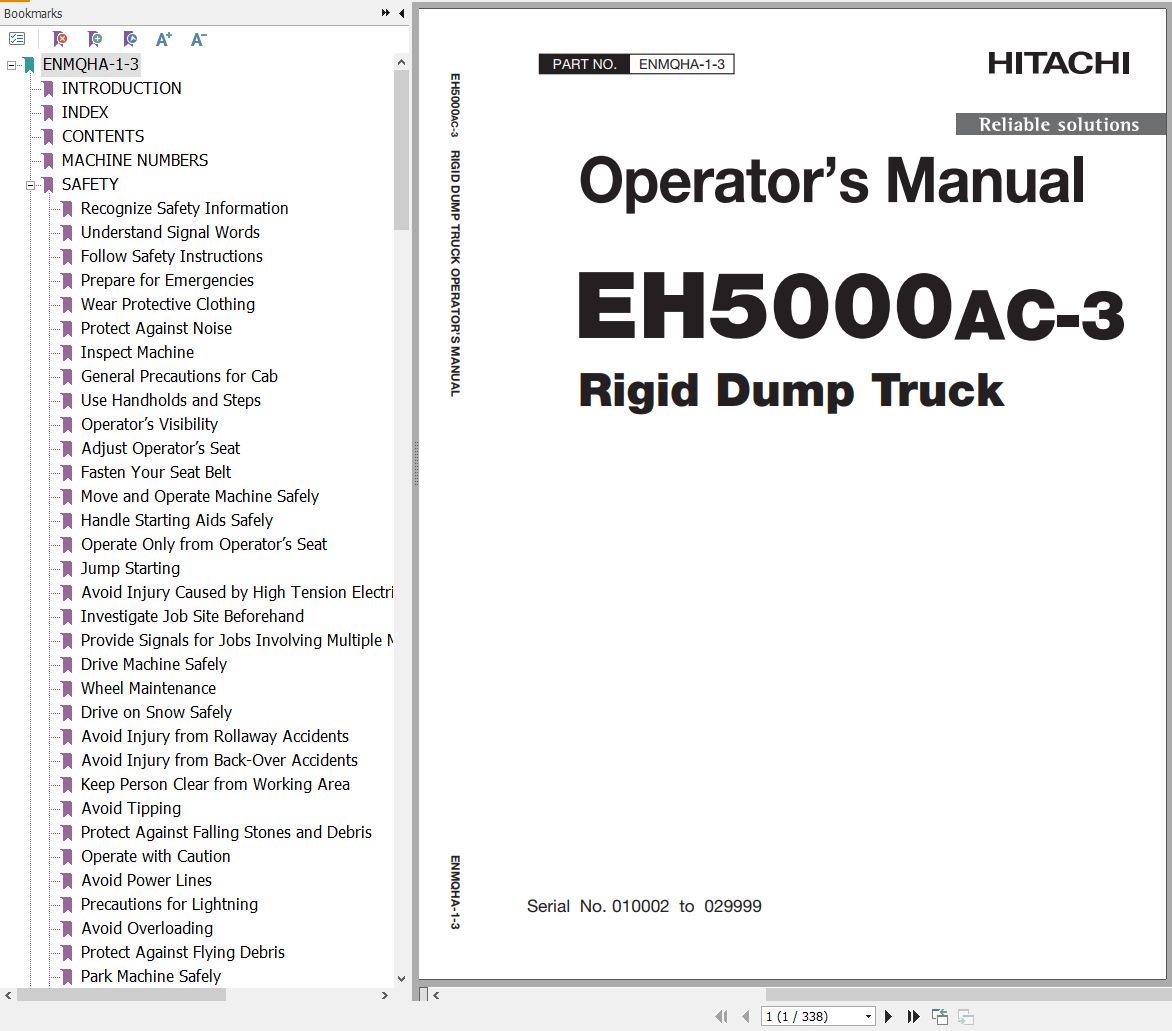
Task: Jump to the last page arrow
Action: 913,1016
